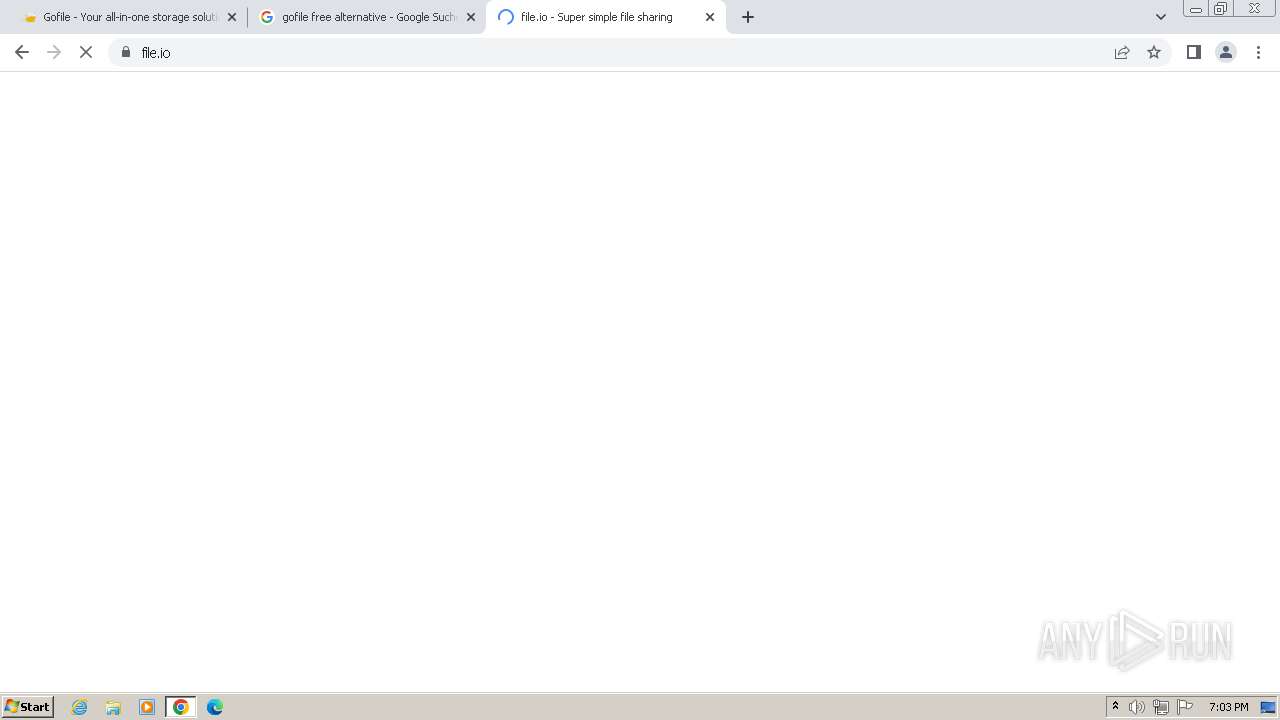Viewport: 1280px width, 720px height.
Task: Open File Explorer from the taskbar
Action: [113, 707]
